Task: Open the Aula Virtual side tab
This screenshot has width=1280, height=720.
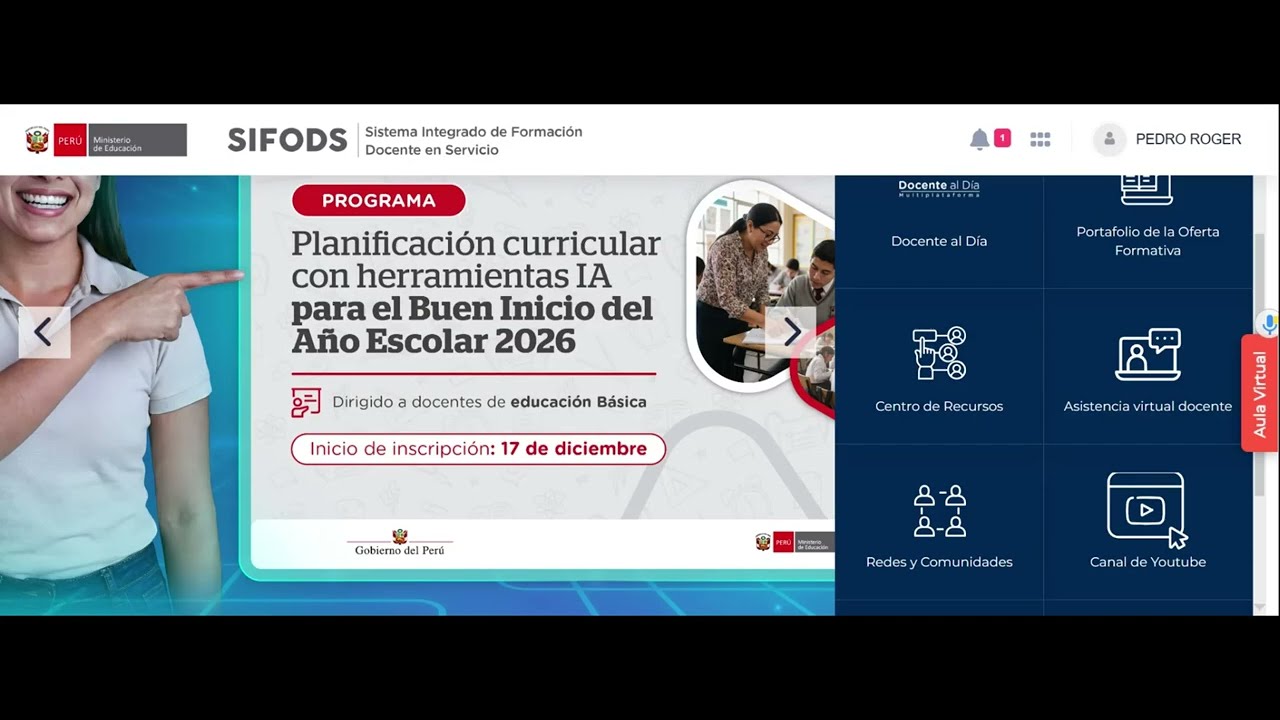Action: click(x=1260, y=394)
